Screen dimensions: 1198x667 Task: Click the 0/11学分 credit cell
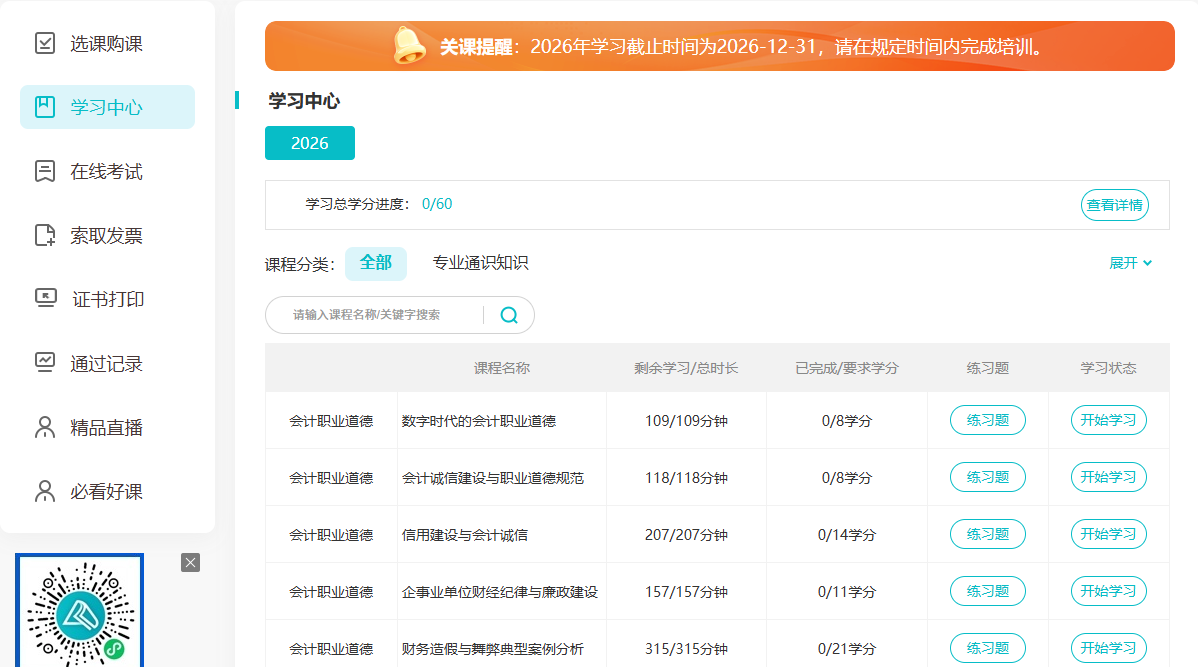pos(847,592)
